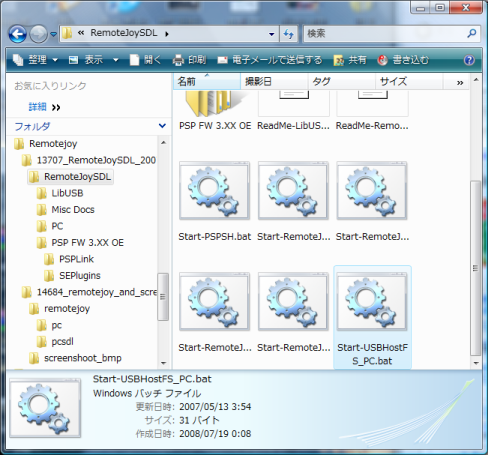Click 電子メールで送信する toolbar button
The image size is (488, 455).
click(x=270, y=60)
